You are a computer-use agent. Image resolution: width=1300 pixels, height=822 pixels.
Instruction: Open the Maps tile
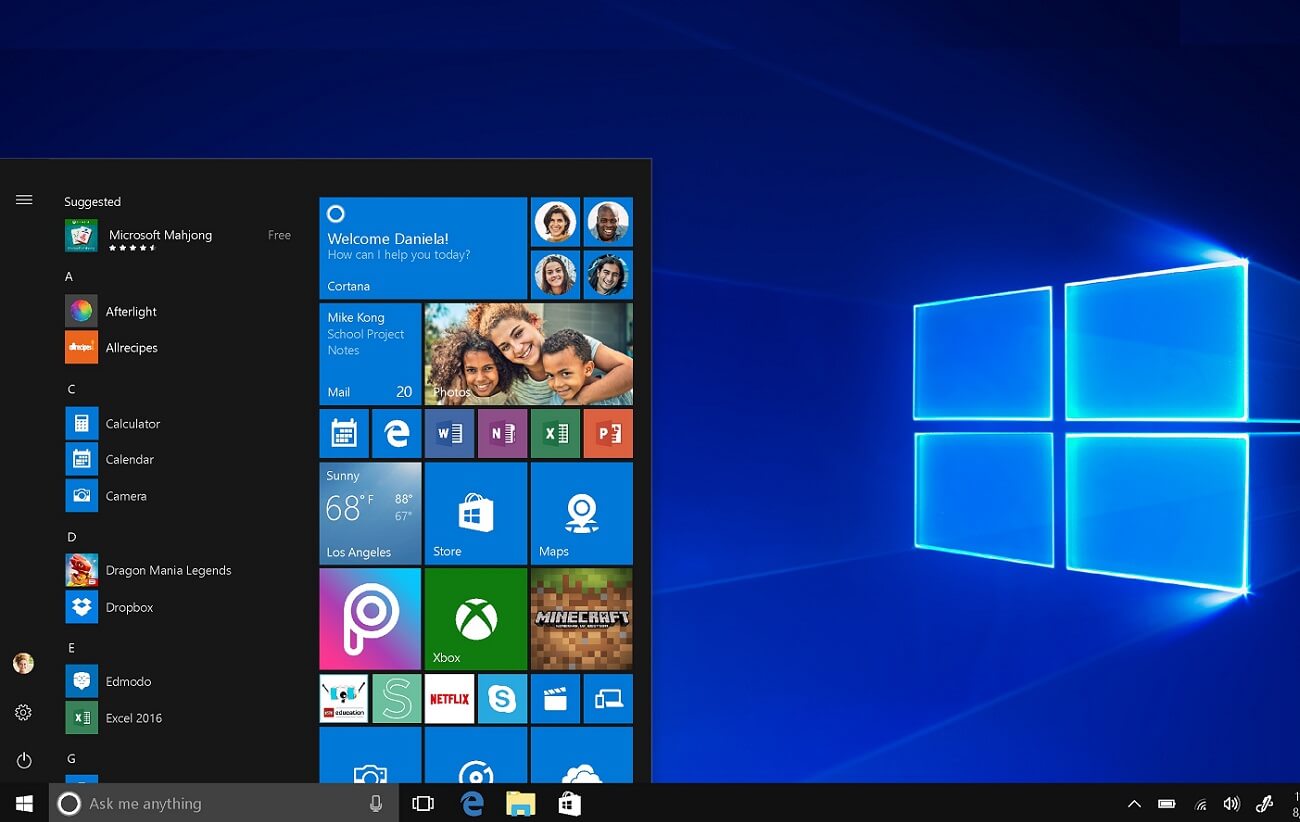(581, 513)
